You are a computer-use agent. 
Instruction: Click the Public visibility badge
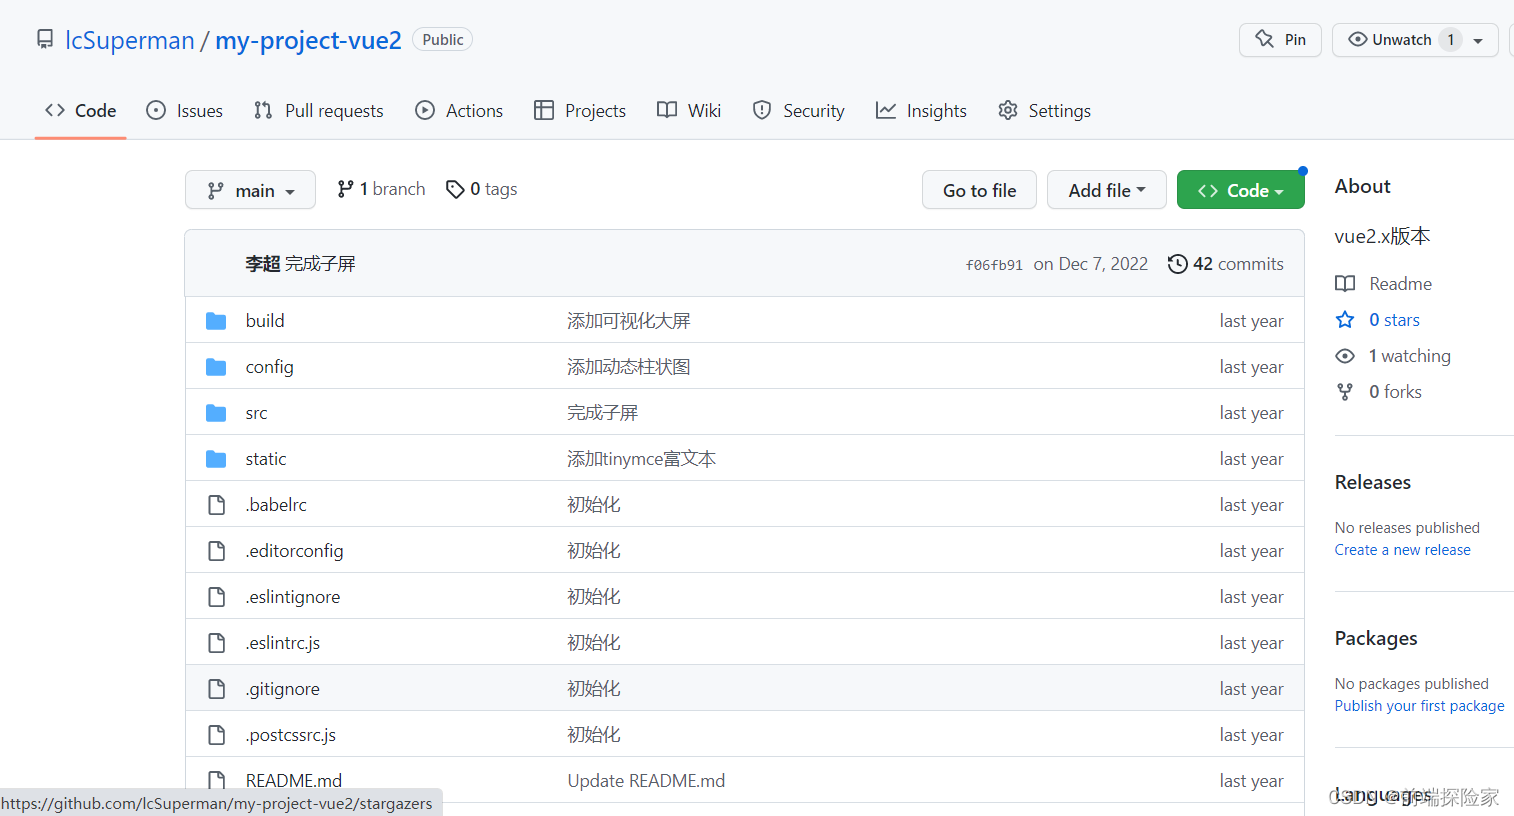[442, 40]
